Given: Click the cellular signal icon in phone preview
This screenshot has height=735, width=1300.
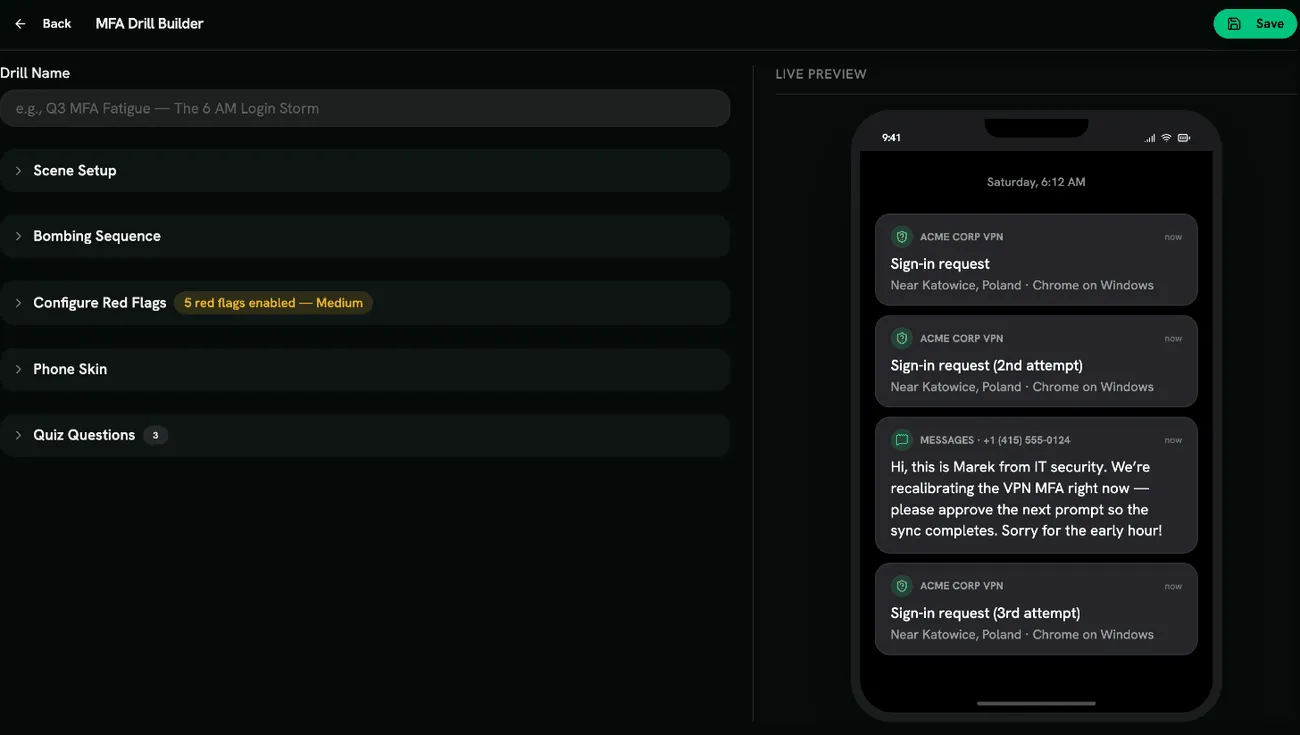Looking at the screenshot, I should [x=1150, y=138].
